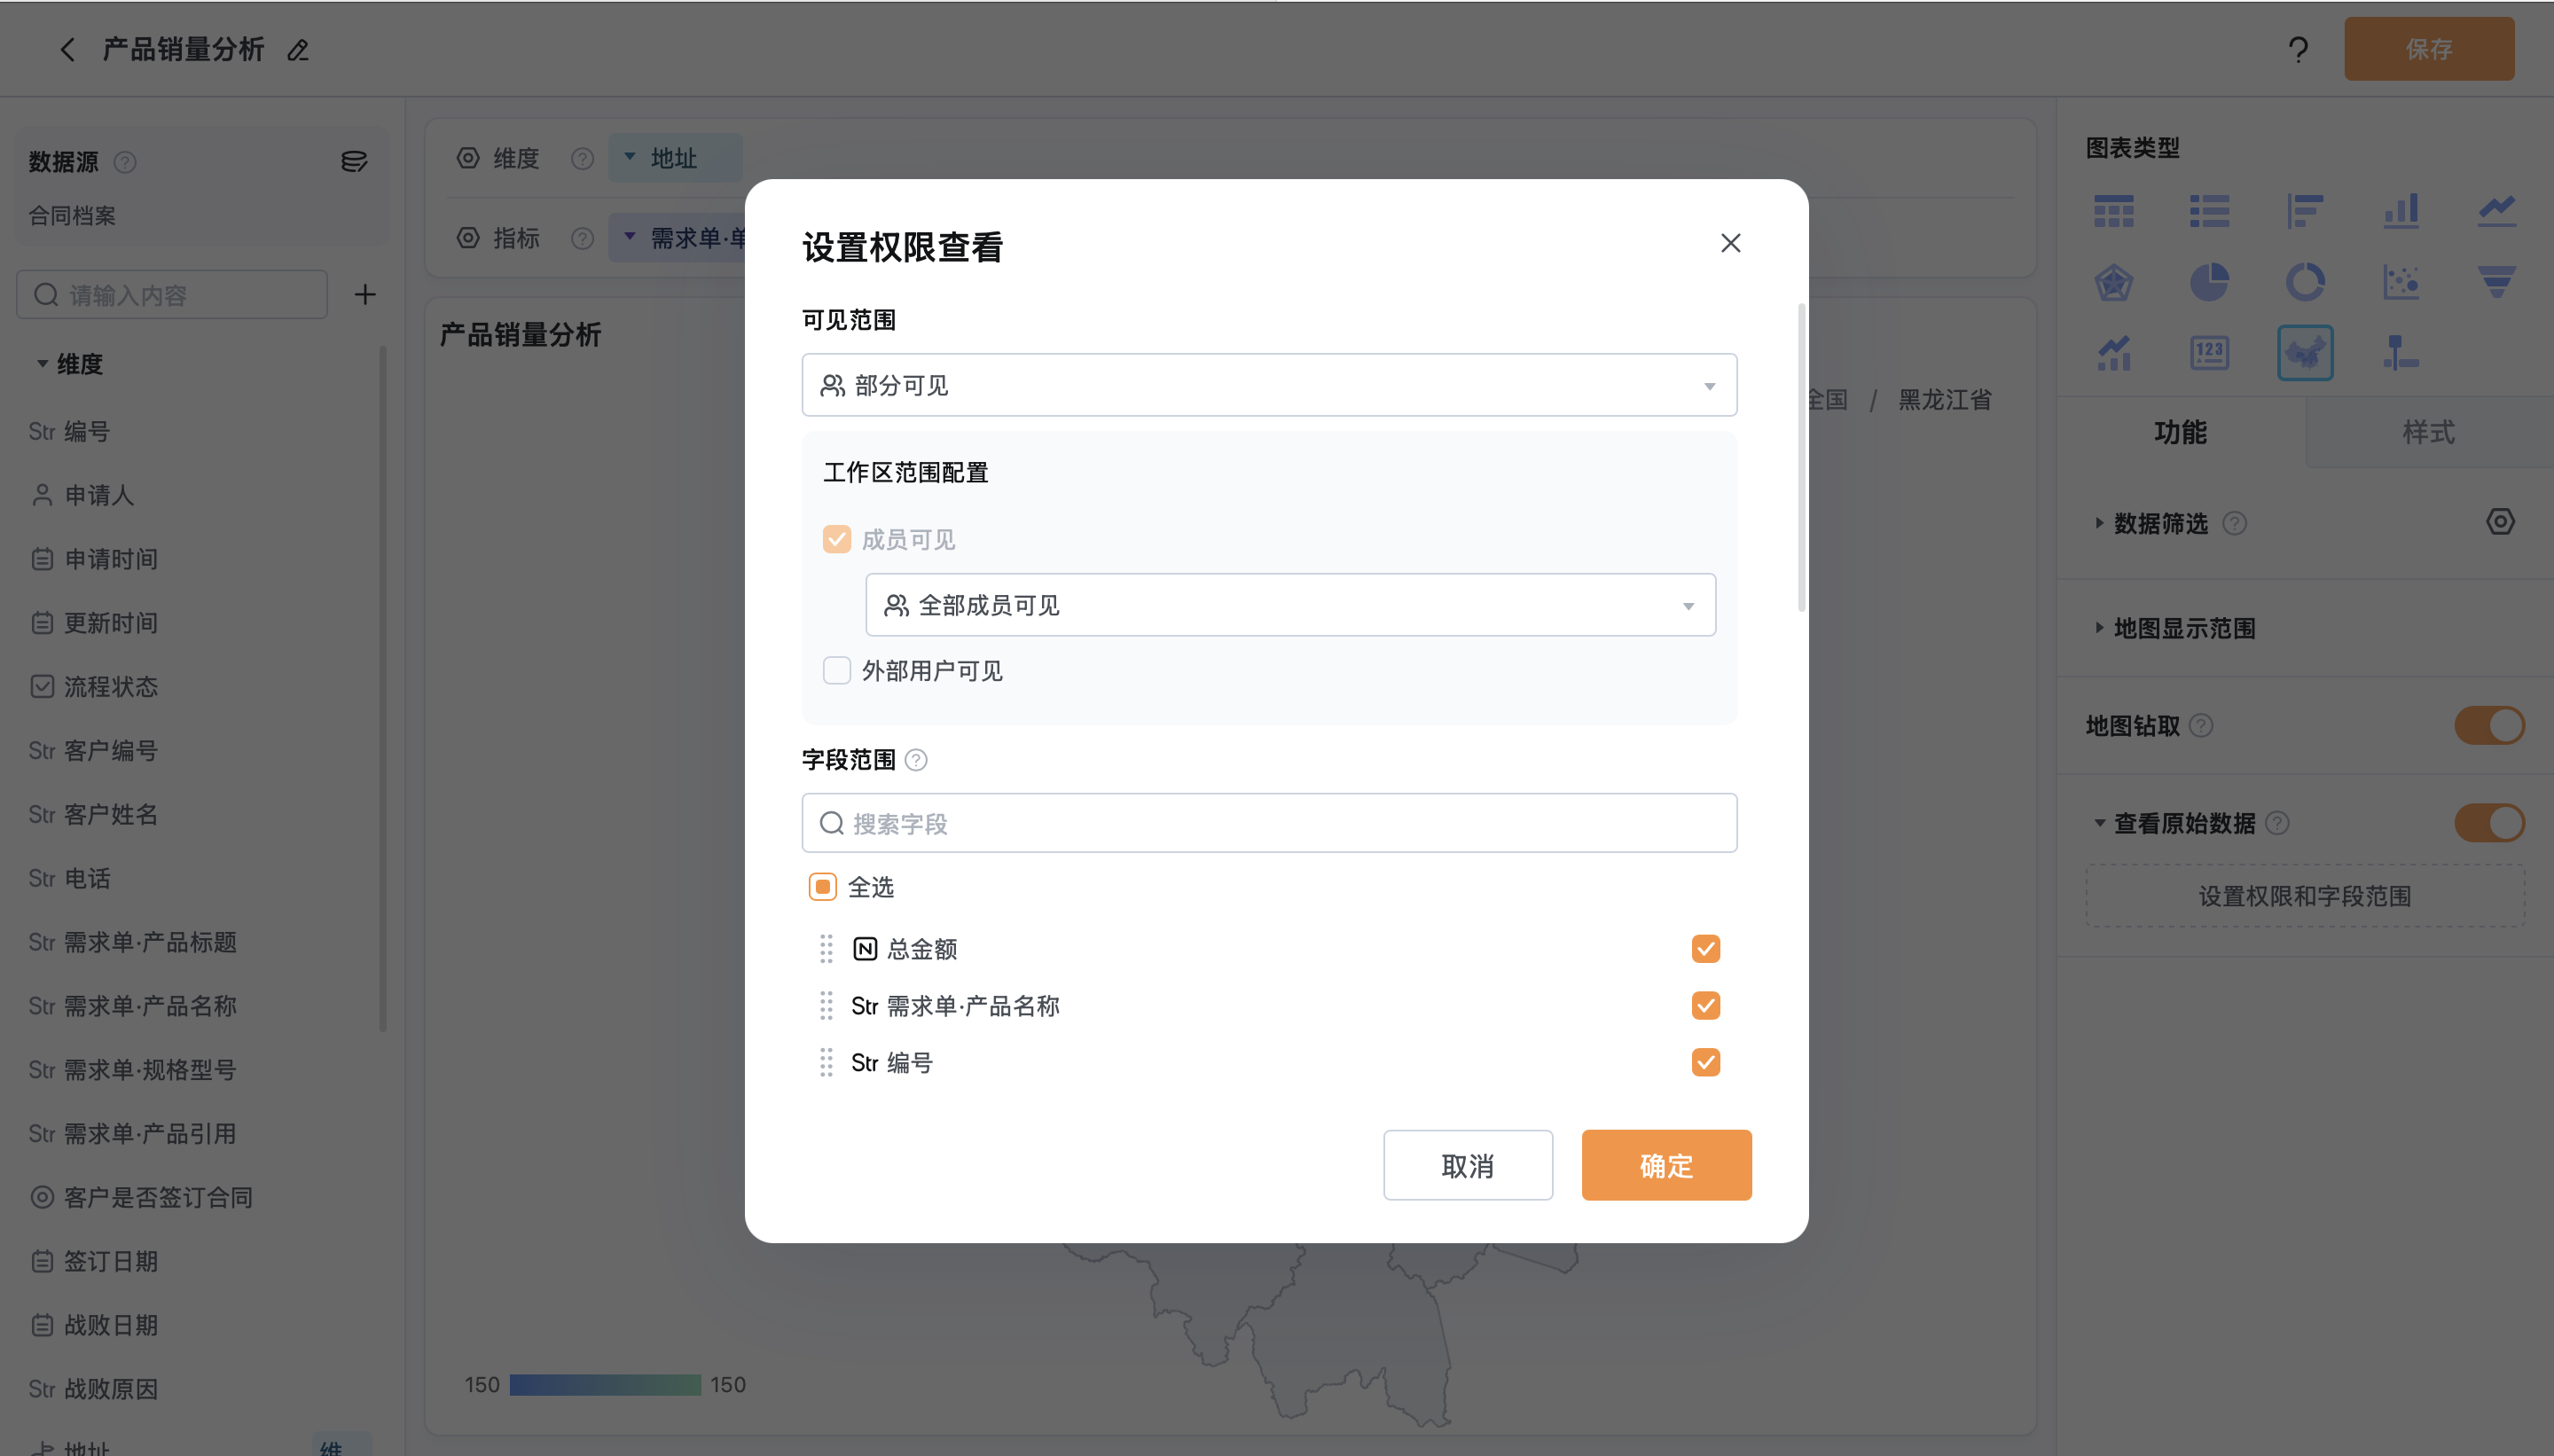
Task: Expand the 数据筛选 section
Action: [2098, 523]
